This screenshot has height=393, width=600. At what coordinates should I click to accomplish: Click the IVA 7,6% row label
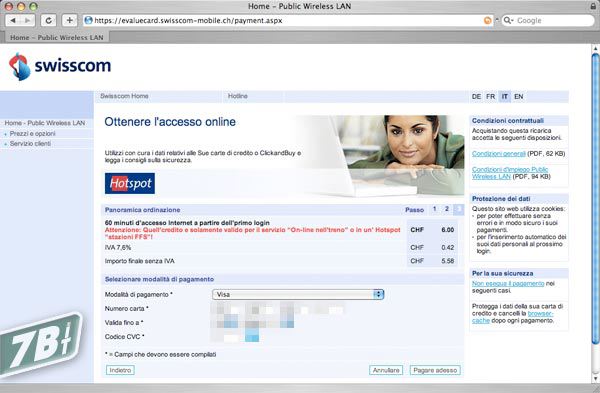click(x=118, y=248)
